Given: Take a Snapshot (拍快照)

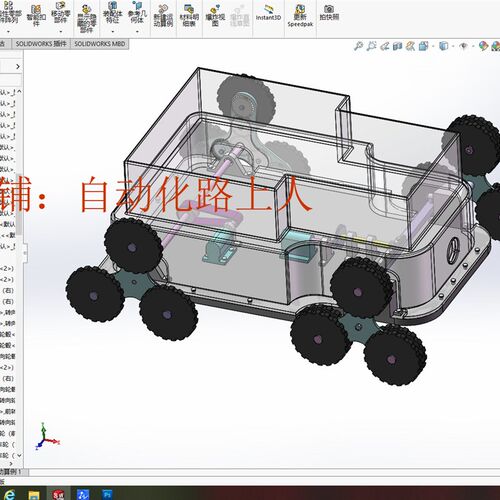Looking at the screenshot, I should coord(329,13).
